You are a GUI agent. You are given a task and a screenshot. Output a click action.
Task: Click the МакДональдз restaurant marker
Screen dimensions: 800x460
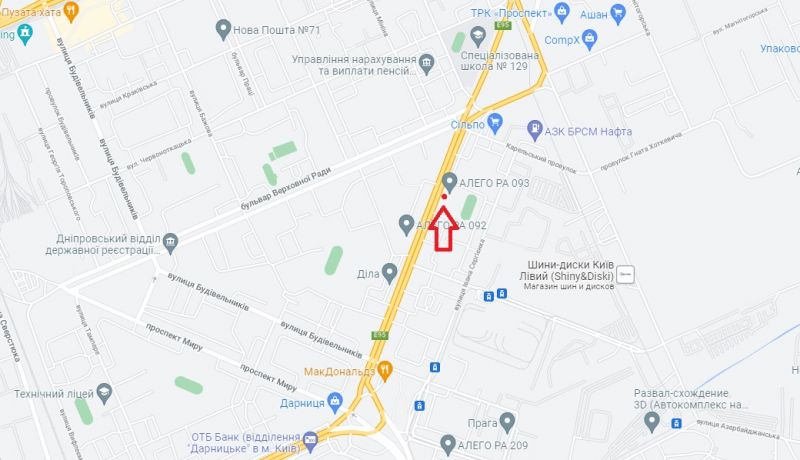tap(385, 371)
